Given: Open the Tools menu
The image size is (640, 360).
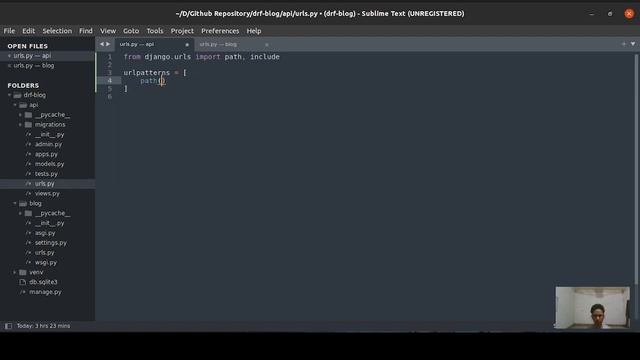Looking at the screenshot, I should click(155, 31).
